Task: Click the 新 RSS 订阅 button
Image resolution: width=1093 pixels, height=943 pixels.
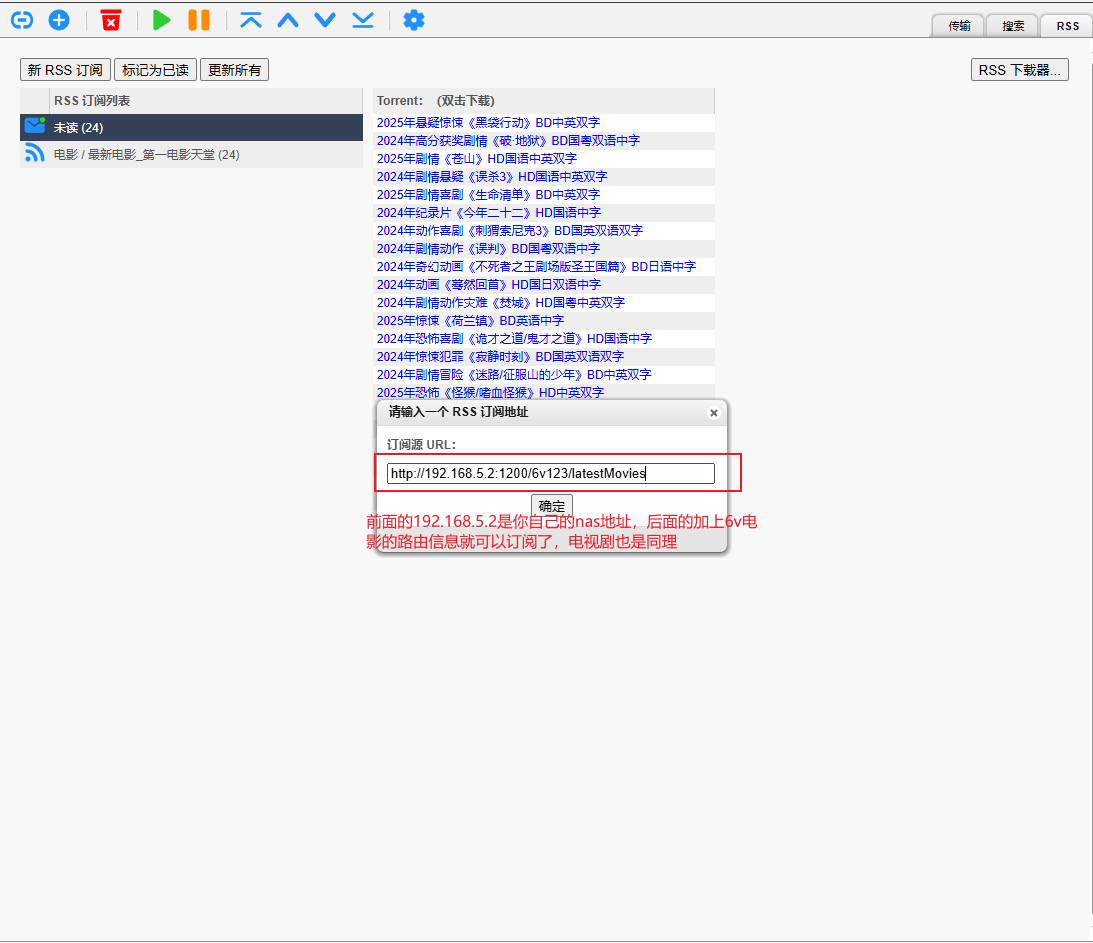Action: pyautogui.click(x=65, y=70)
